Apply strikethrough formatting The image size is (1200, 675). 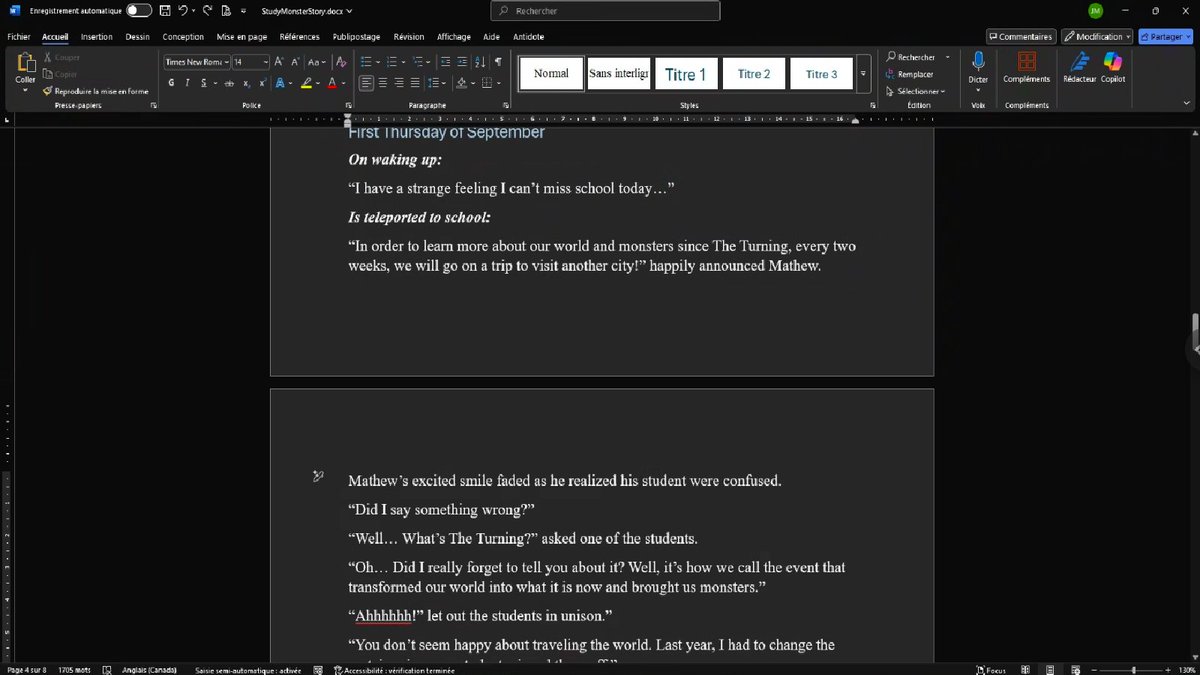tap(229, 83)
